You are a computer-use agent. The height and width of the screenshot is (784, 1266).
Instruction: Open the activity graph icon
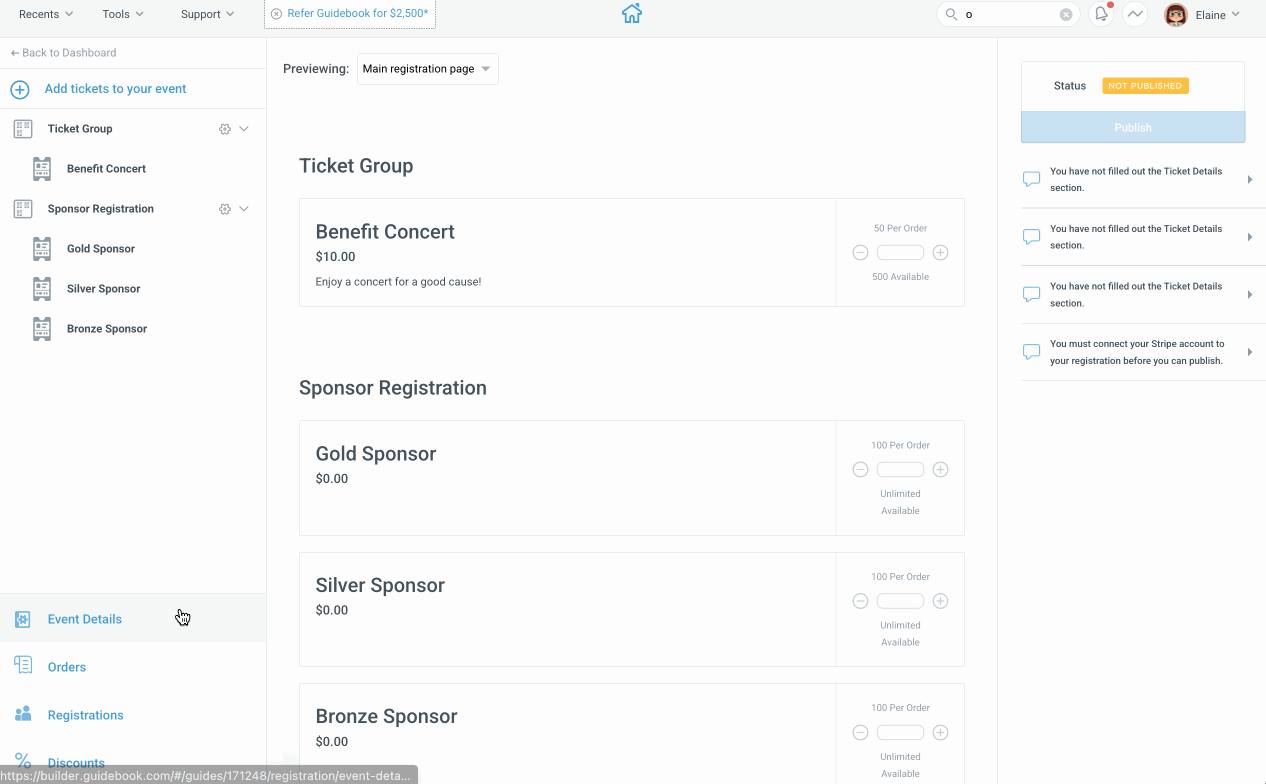click(x=1134, y=14)
